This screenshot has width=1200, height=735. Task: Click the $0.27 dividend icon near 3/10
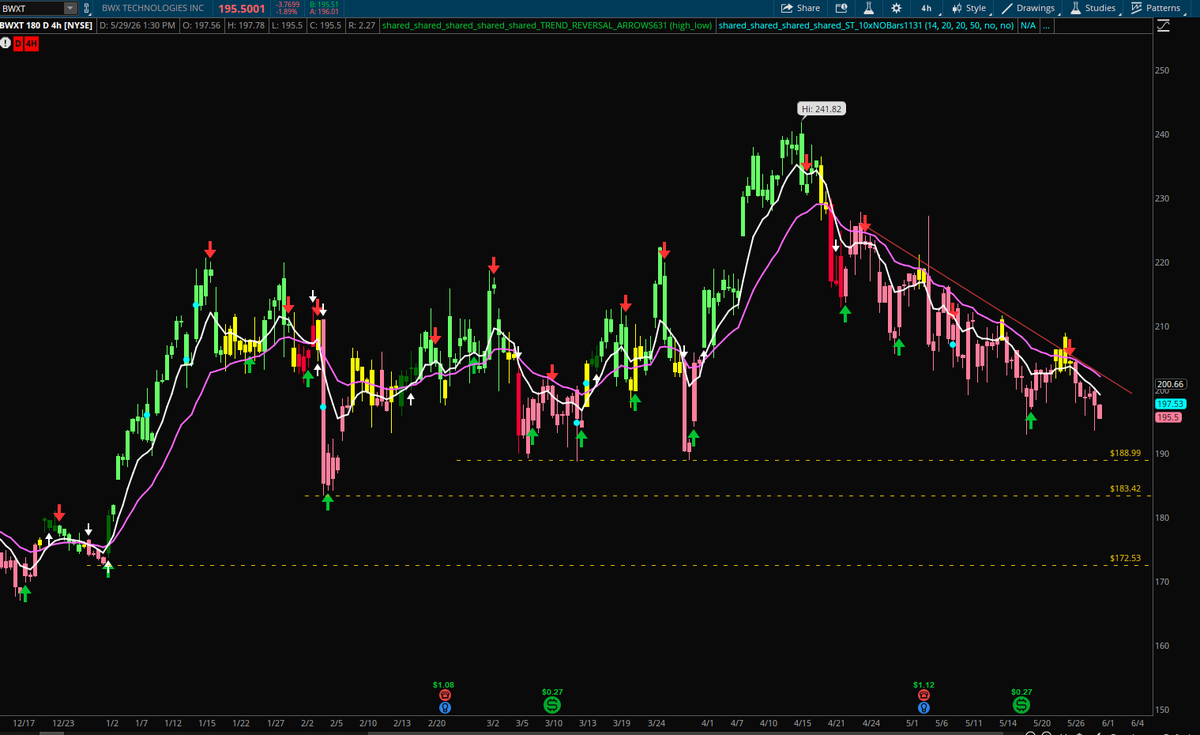(552, 704)
